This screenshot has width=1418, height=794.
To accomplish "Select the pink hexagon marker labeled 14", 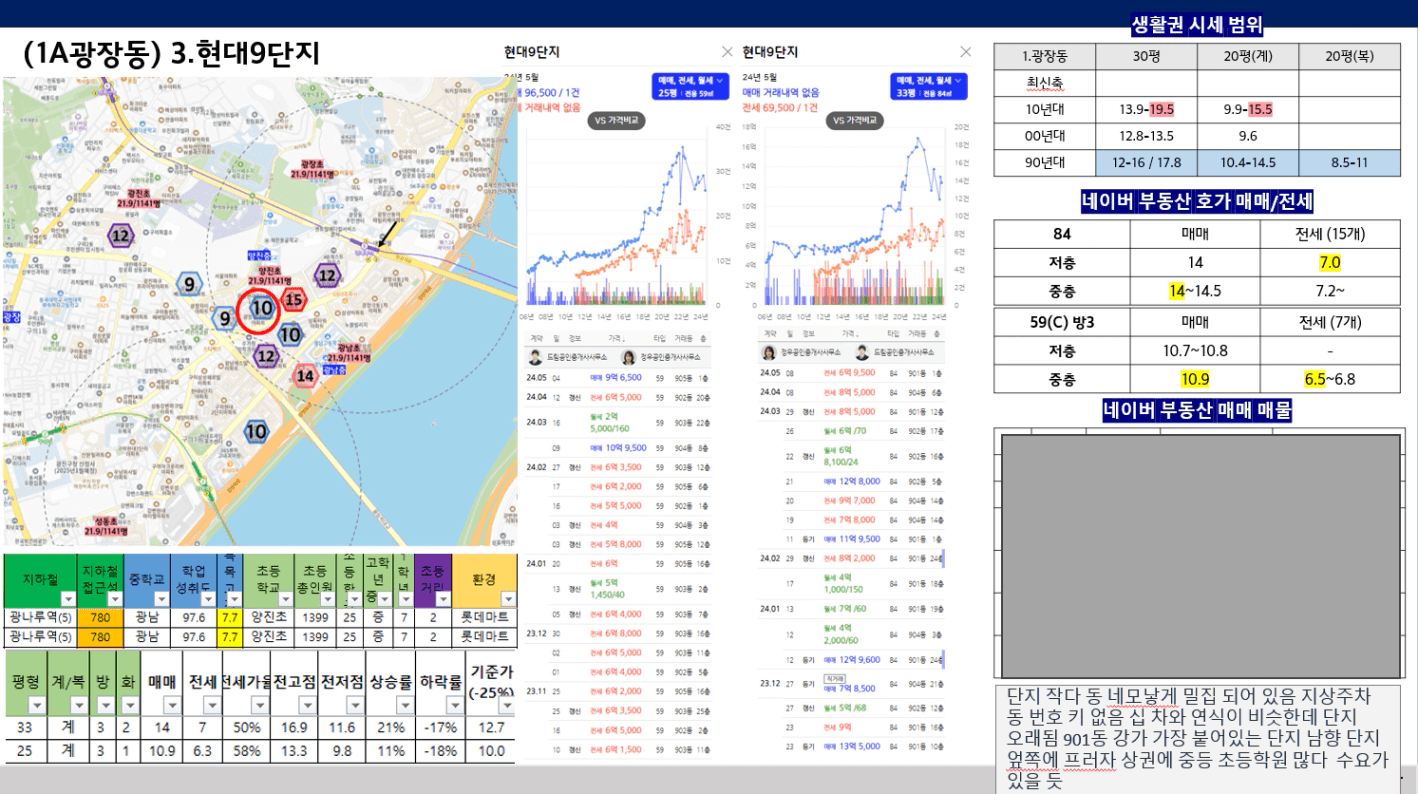I will 306,376.
